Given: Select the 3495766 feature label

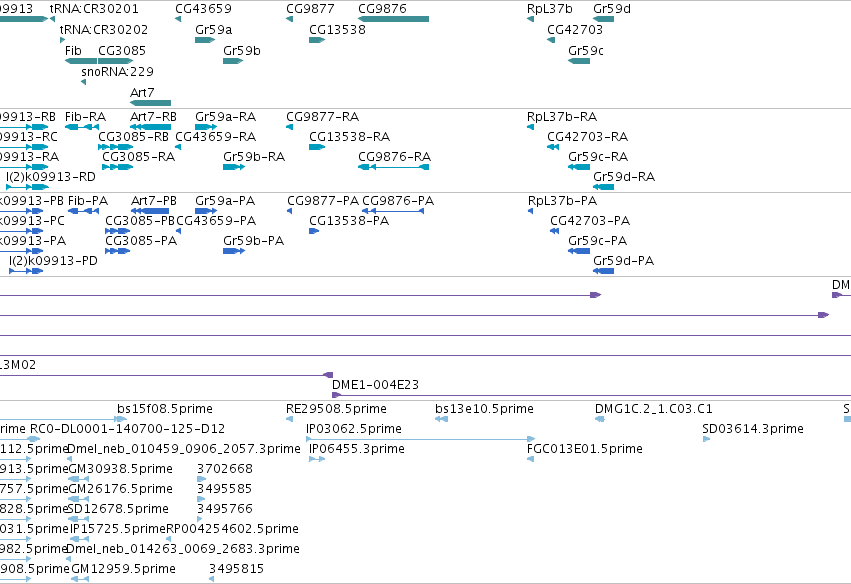Looking at the screenshot, I should 225,509.
